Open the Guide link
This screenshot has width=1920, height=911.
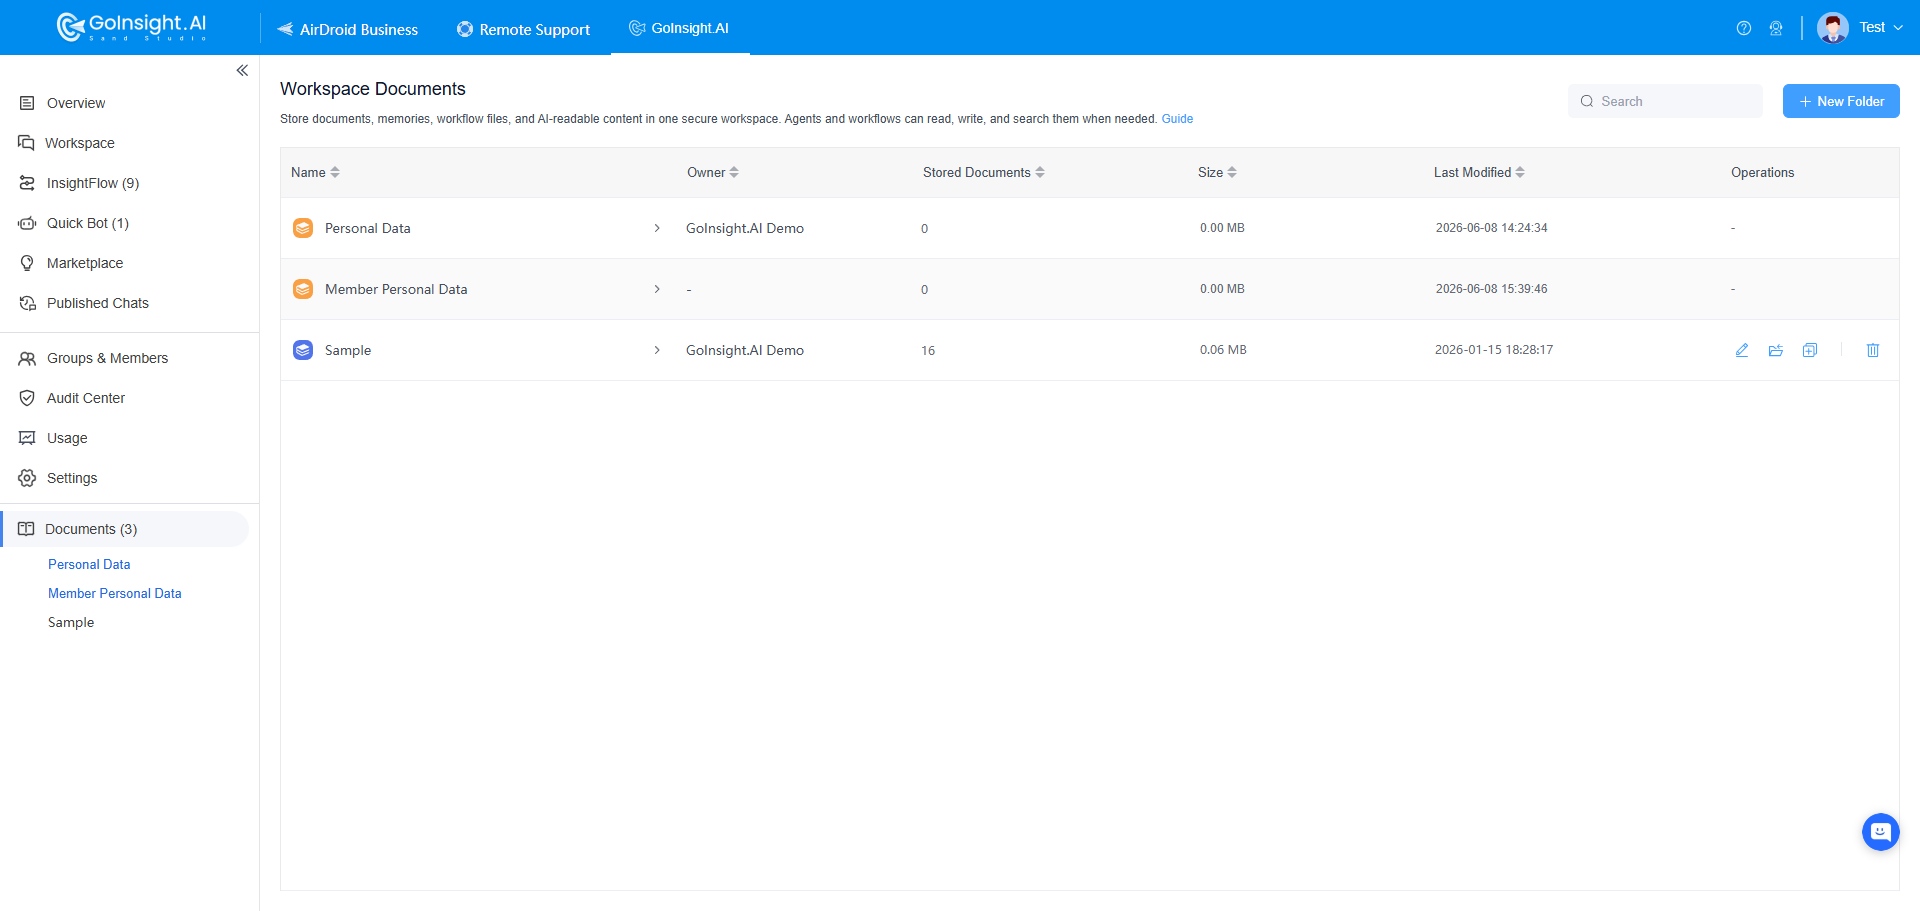[x=1177, y=119]
